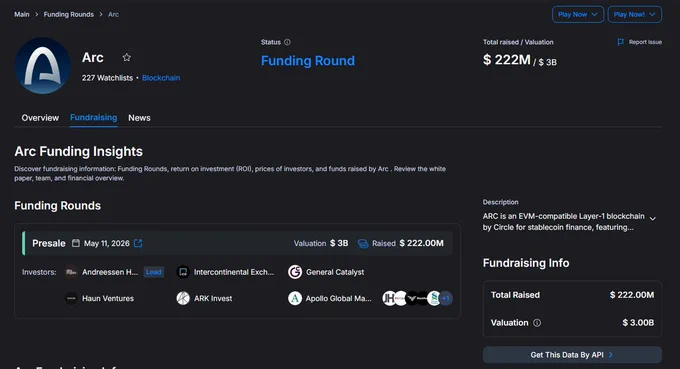This screenshot has height=369, width=680.
Task: Open Haun Ventures investor name
Action: [108, 298]
